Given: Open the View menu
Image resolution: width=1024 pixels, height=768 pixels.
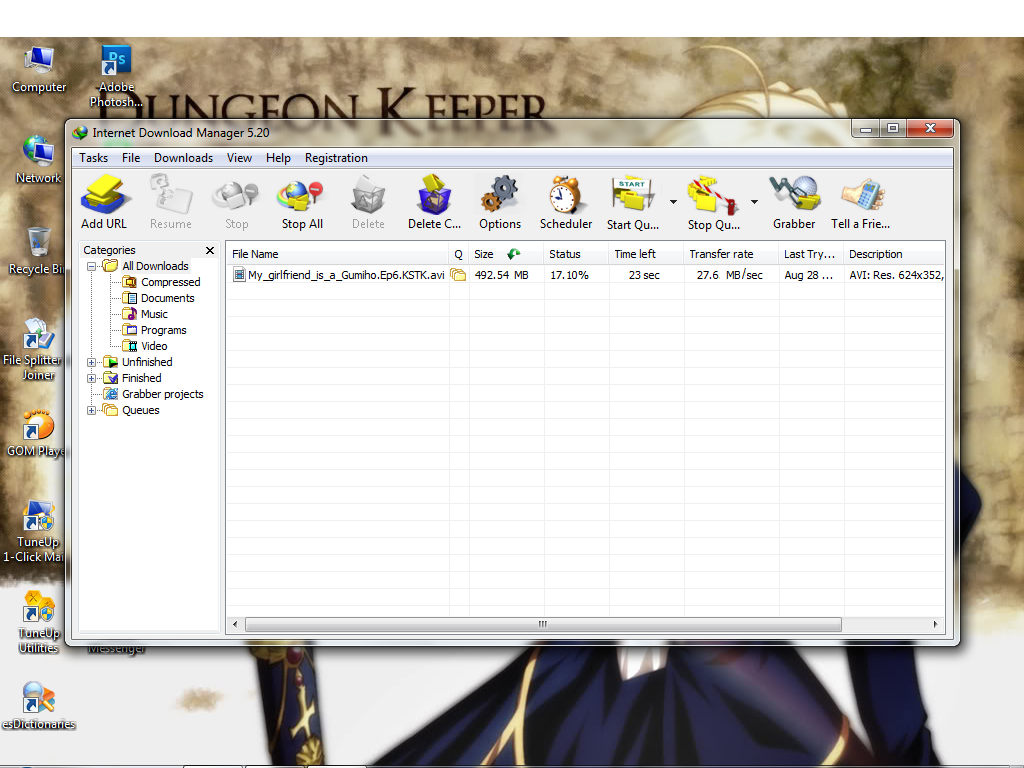Looking at the screenshot, I should tap(239, 158).
